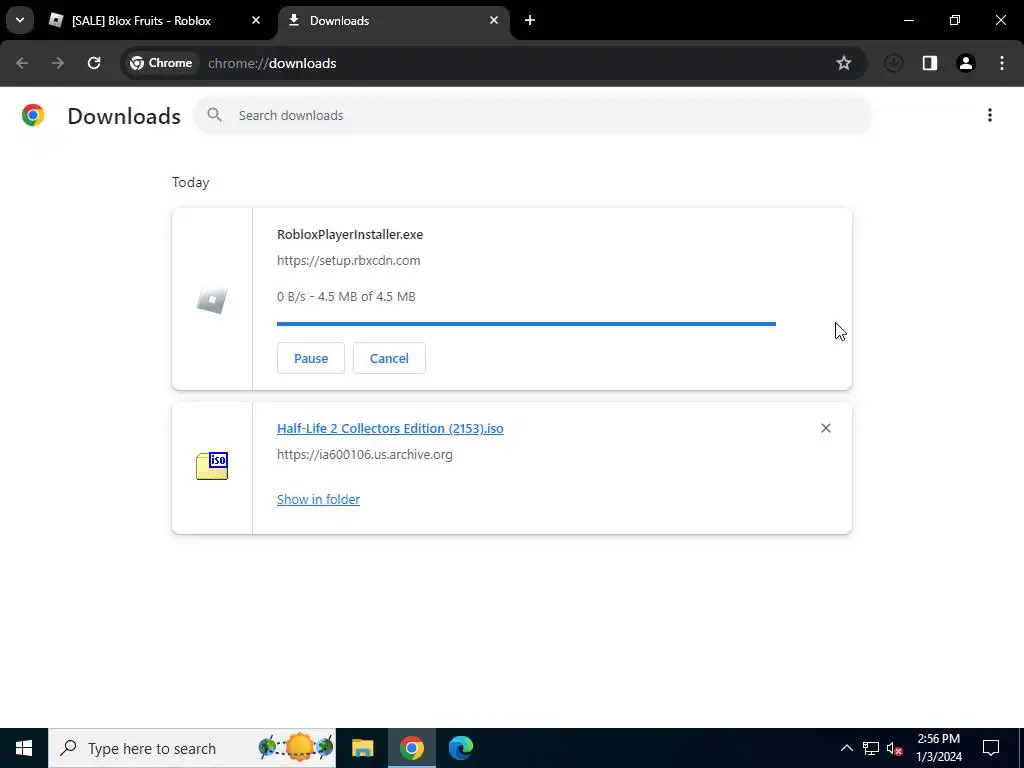Open File Explorer from the taskbar

[x=362, y=748]
